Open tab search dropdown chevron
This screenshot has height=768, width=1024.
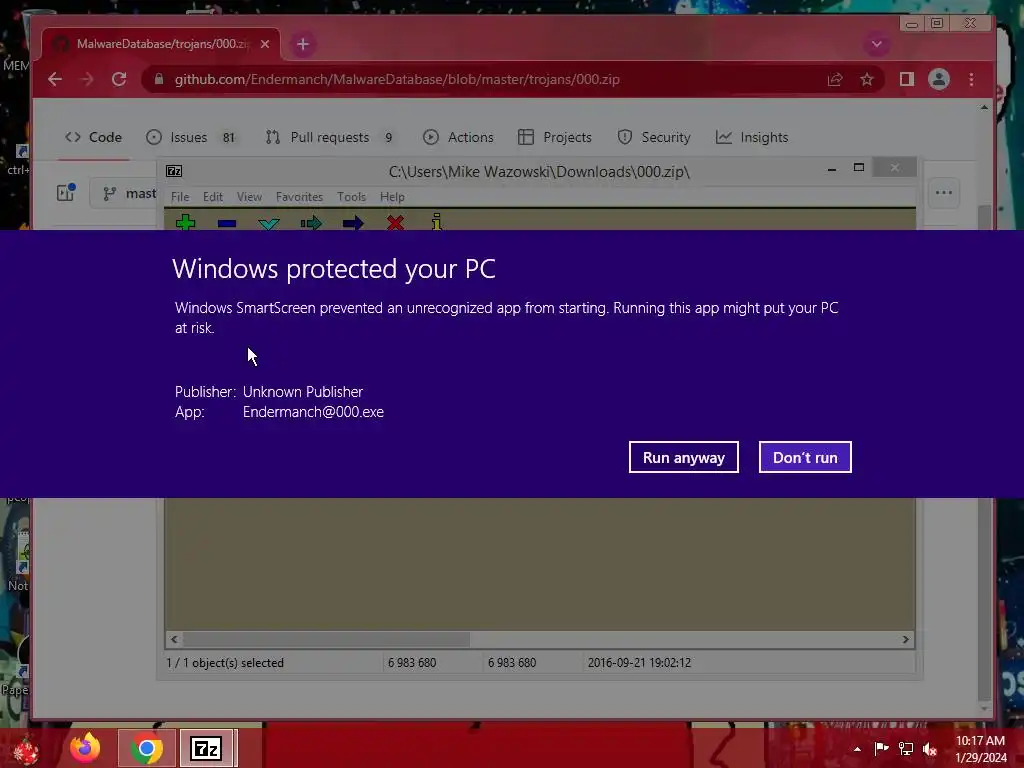click(876, 44)
